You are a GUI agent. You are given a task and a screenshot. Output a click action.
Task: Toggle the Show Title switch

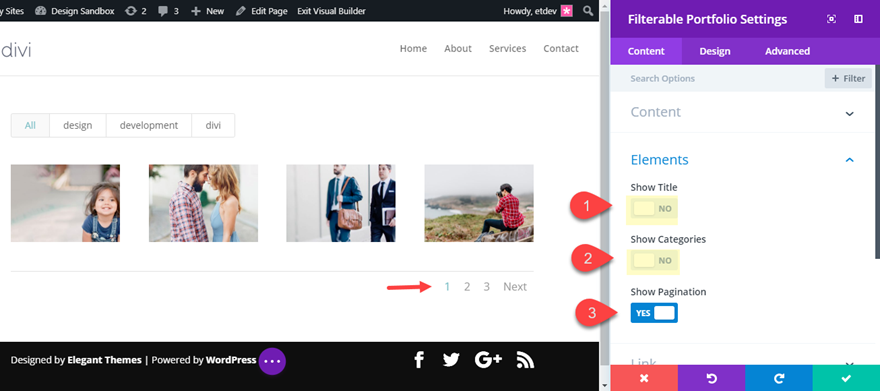[654, 209]
